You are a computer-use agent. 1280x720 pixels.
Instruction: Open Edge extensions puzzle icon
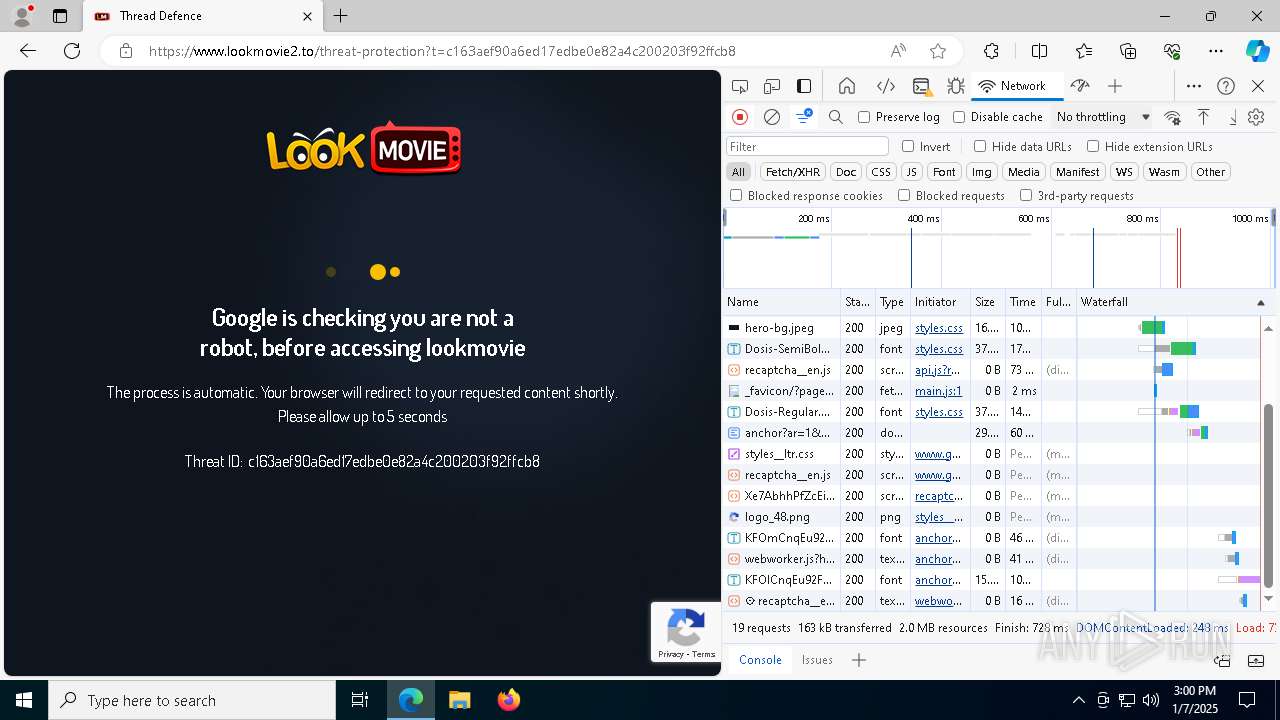pyautogui.click(x=991, y=51)
